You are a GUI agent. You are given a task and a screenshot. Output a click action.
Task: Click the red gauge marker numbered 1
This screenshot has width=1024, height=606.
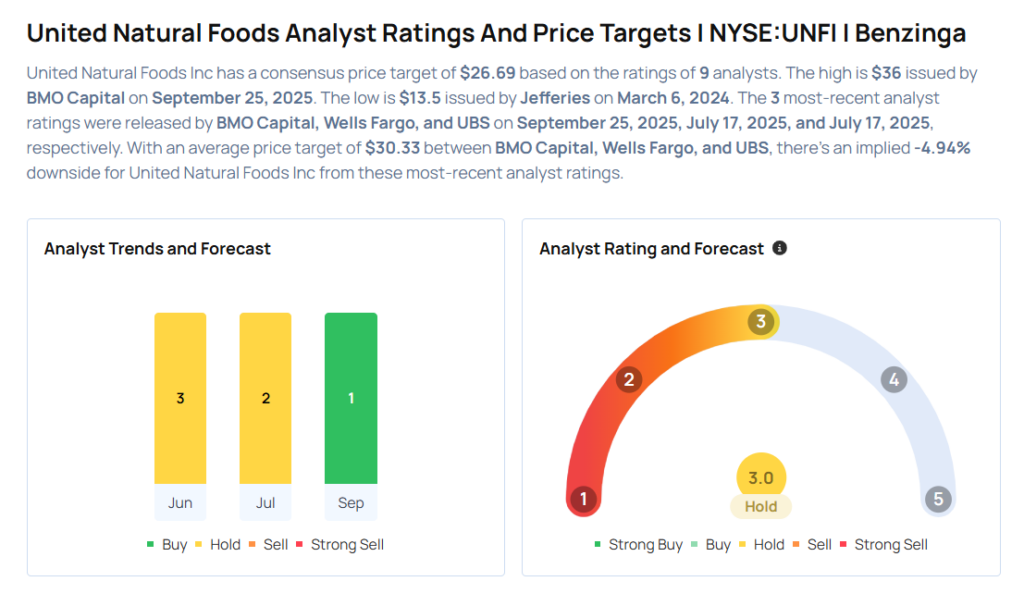(582, 499)
